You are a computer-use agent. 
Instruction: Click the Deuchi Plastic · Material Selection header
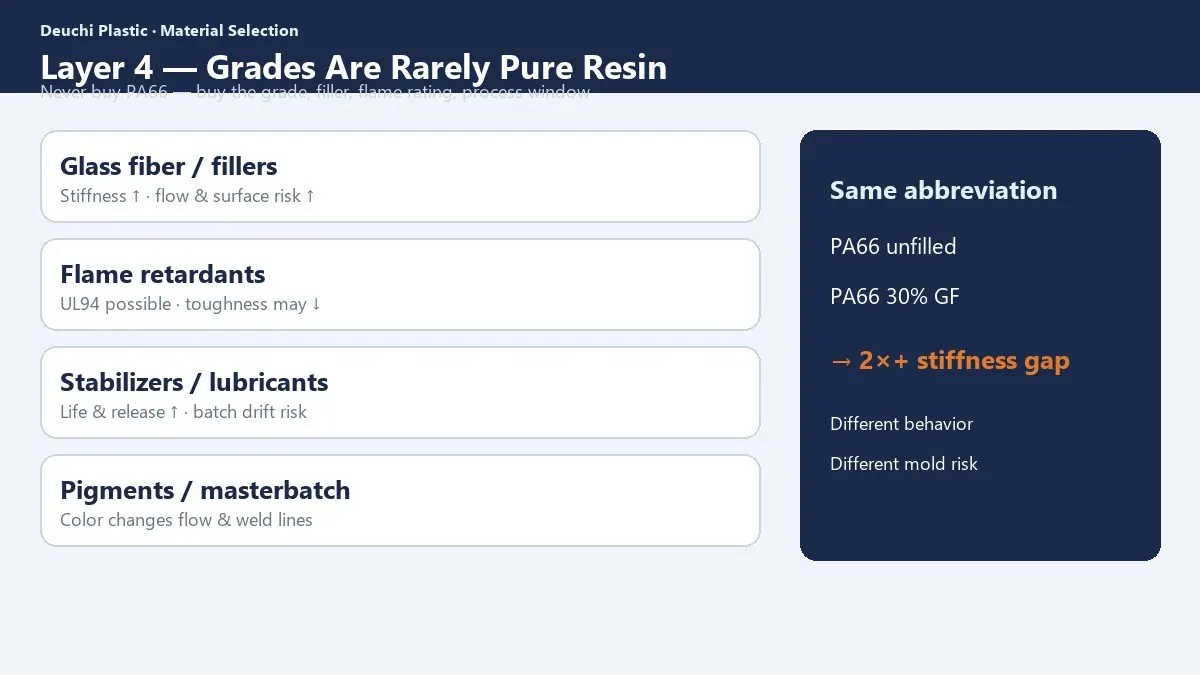coord(169,30)
